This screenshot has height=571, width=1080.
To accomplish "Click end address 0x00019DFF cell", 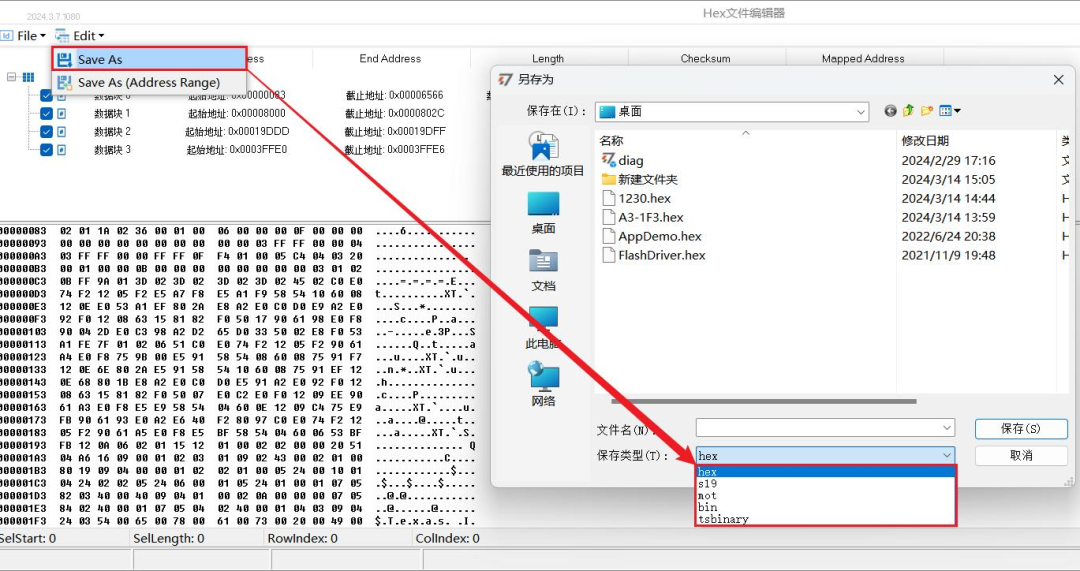I will click(395, 132).
